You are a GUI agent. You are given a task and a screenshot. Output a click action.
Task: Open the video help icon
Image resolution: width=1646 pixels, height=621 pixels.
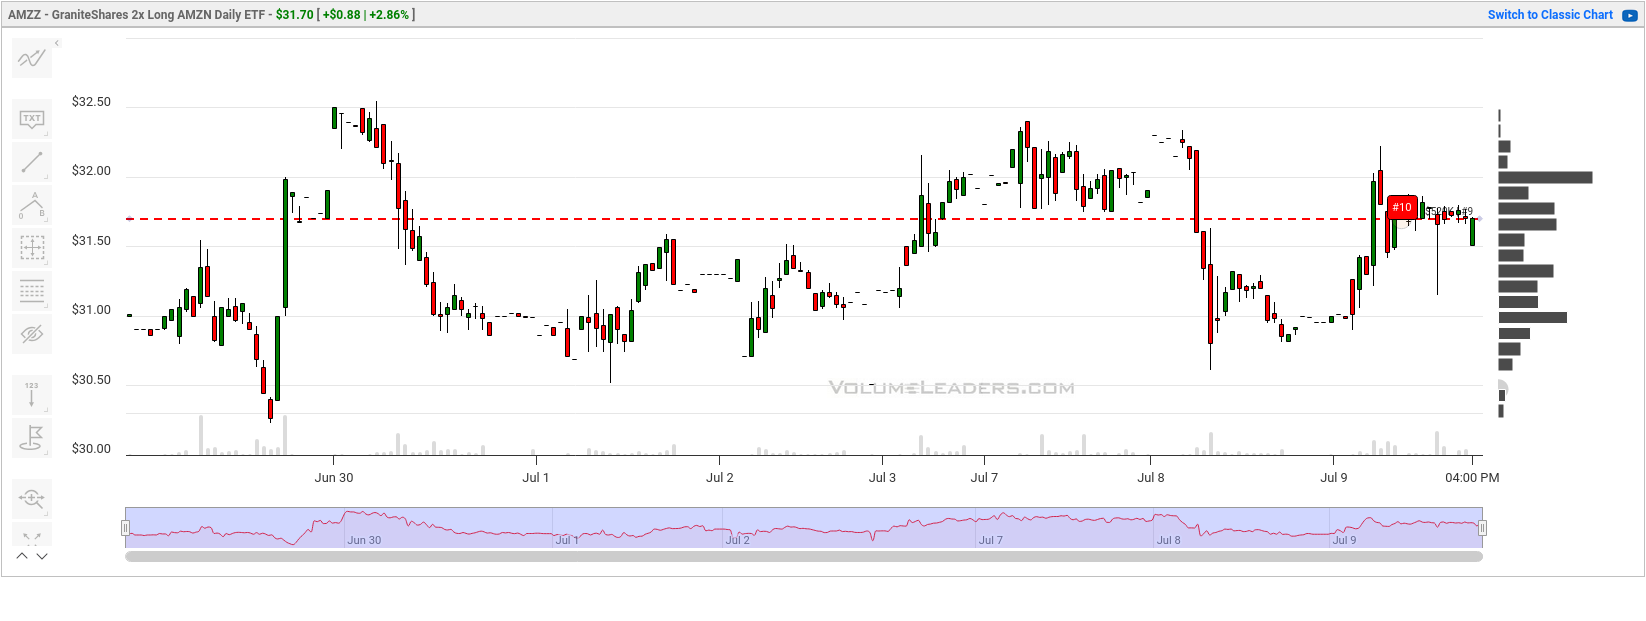[x=1630, y=16]
